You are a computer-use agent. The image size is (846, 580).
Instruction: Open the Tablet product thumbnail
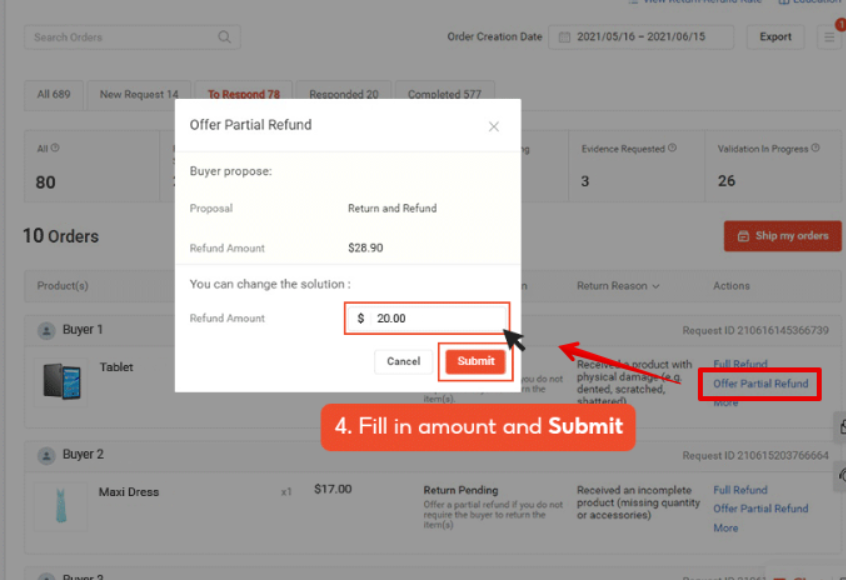[60, 382]
